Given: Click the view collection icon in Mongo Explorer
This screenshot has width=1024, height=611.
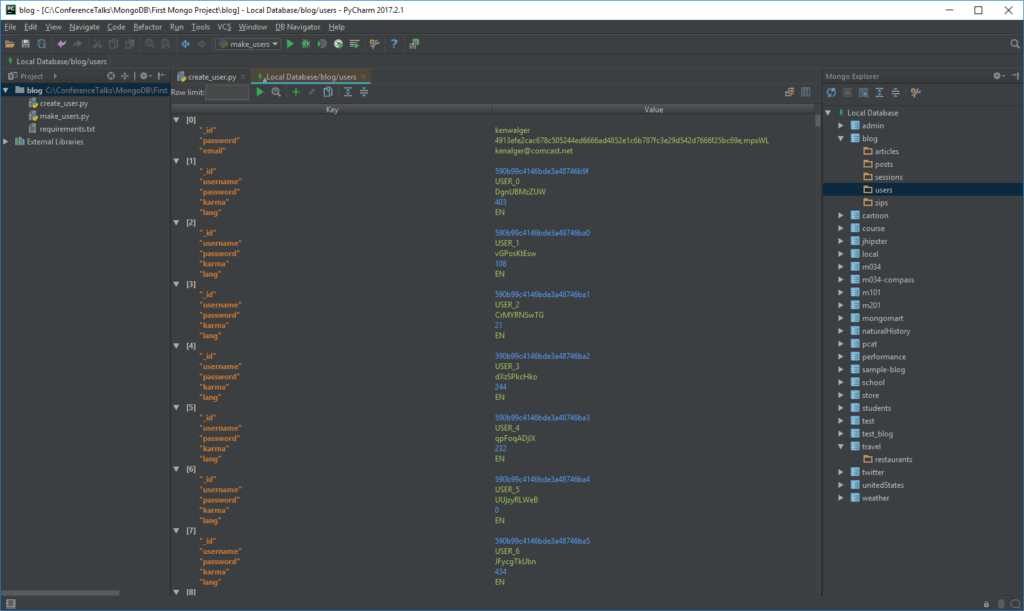Looking at the screenshot, I should pyautogui.click(x=863, y=93).
